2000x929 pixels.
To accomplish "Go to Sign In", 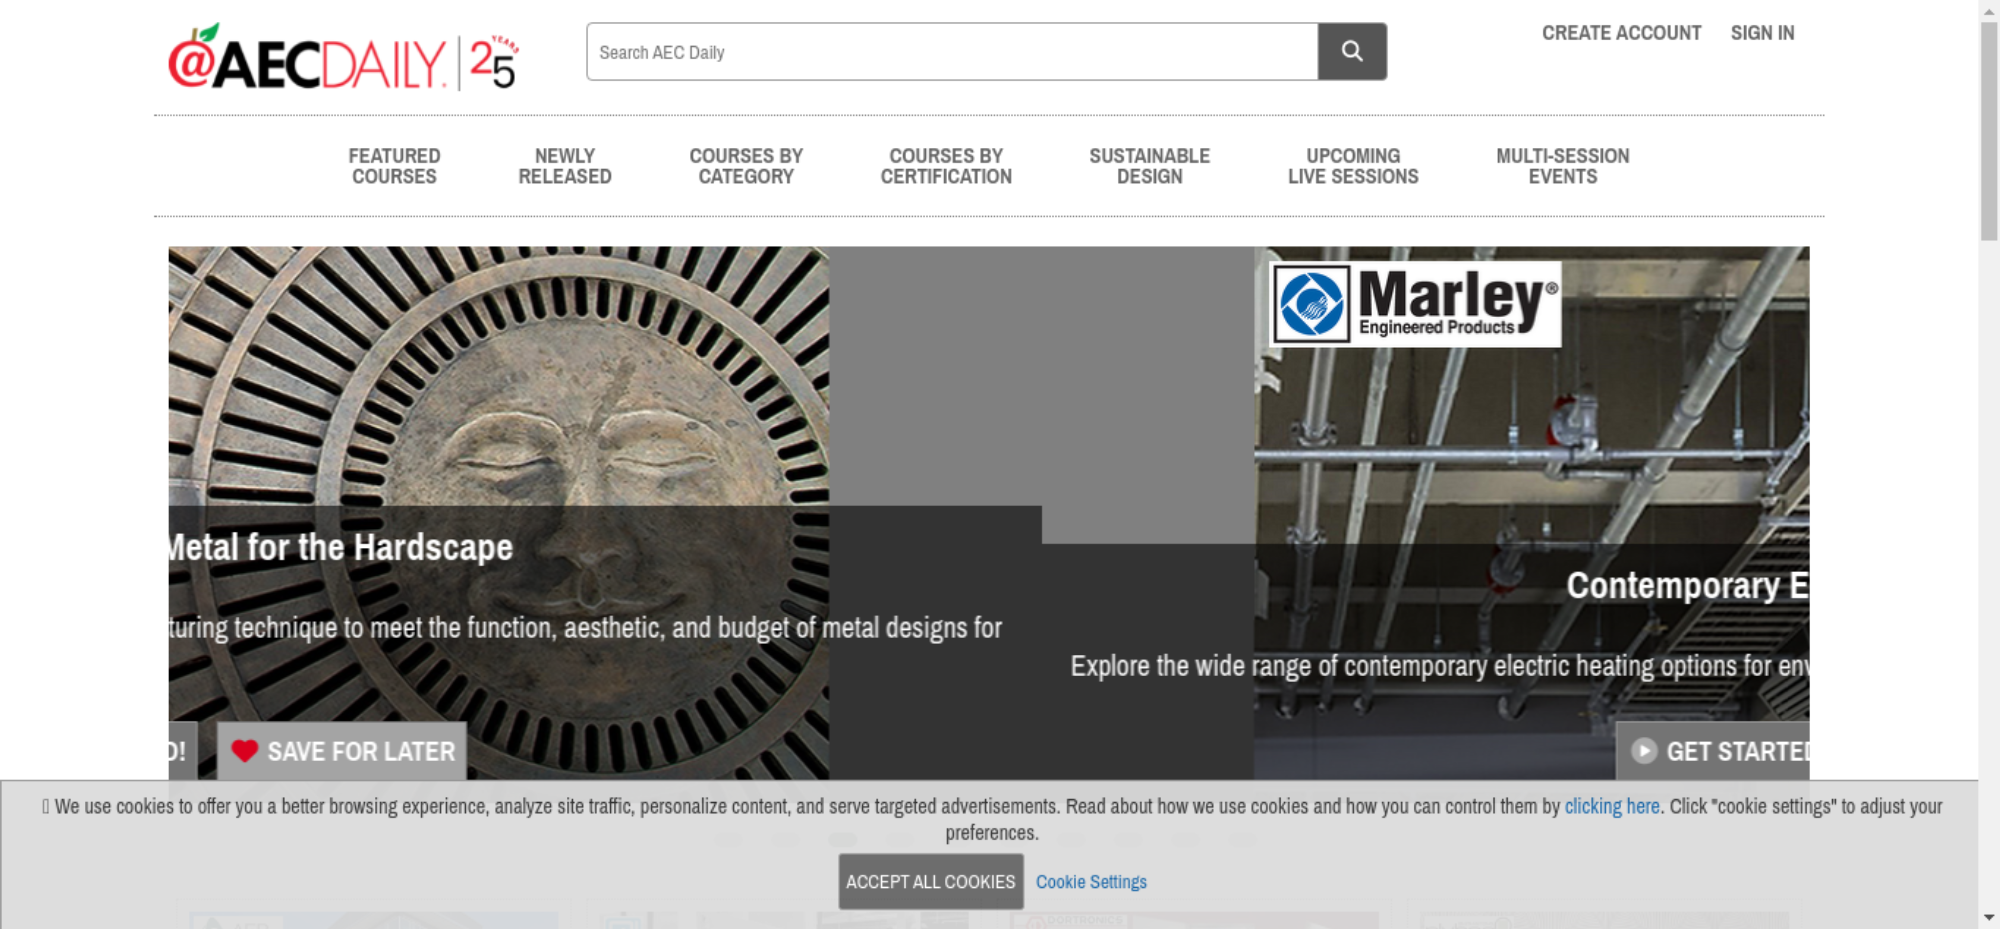I will coord(1762,33).
